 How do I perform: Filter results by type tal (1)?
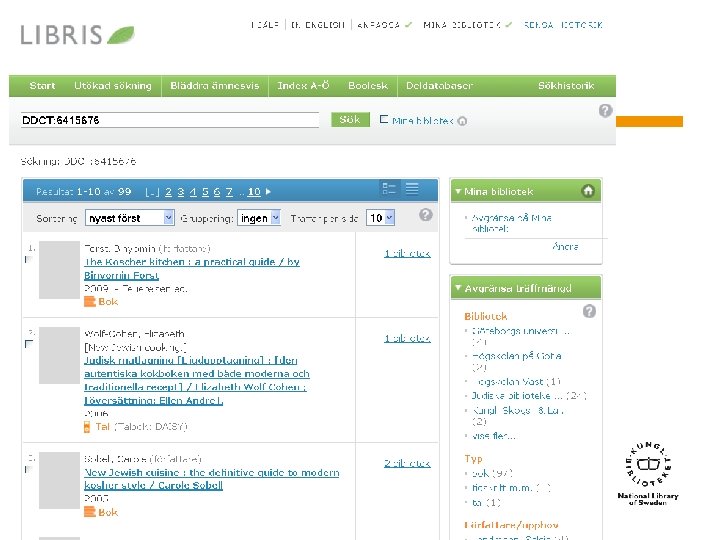[x=486, y=503]
